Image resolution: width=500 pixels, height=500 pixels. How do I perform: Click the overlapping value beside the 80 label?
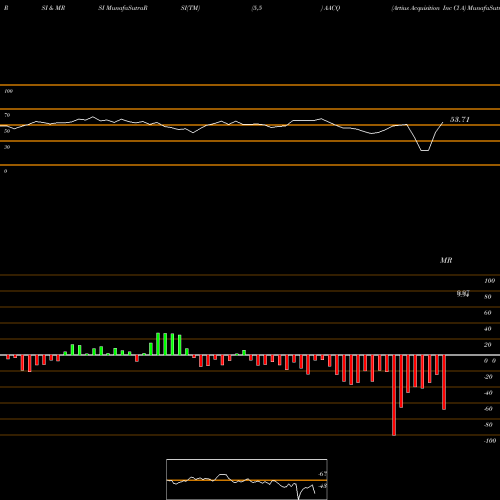pos(463,294)
